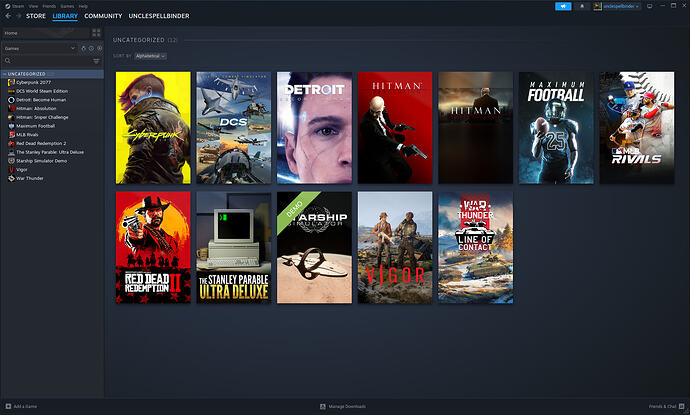Image resolution: width=690 pixels, height=415 pixels.
Task: Collapse the Uncategorized sidebar section
Action: point(4,74)
